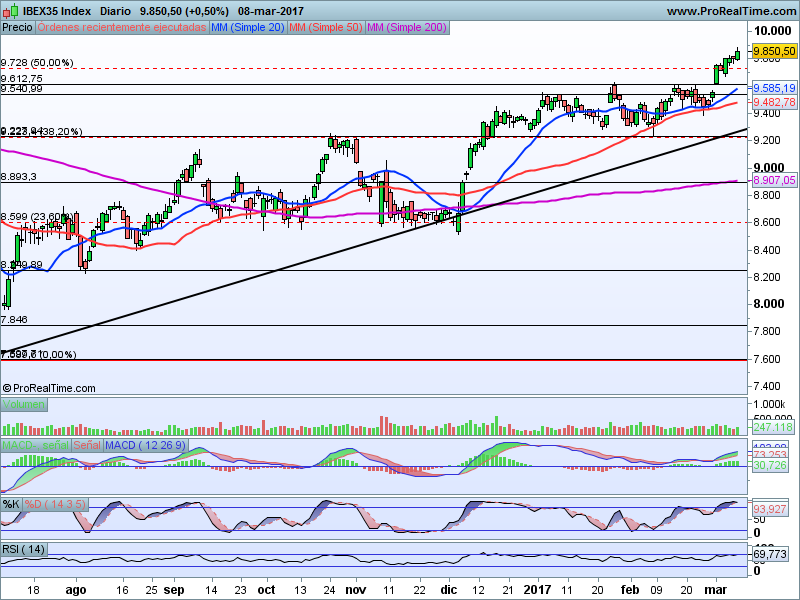This screenshot has width=800, height=600.
Task: Click the 2017 label on time axis
Action: pyautogui.click(x=538, y=590)
